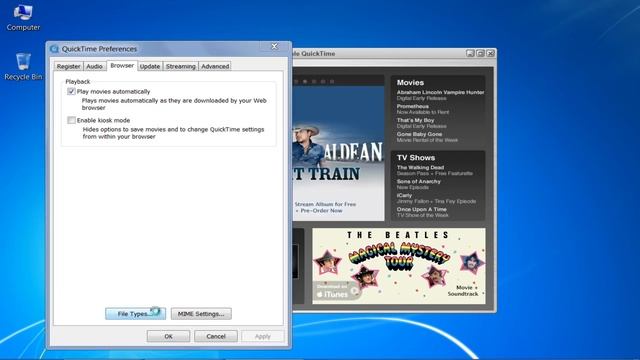Open Abraham Lincoln Vampire Hunter movie link
640x360 pixels.
click(440, 92)
